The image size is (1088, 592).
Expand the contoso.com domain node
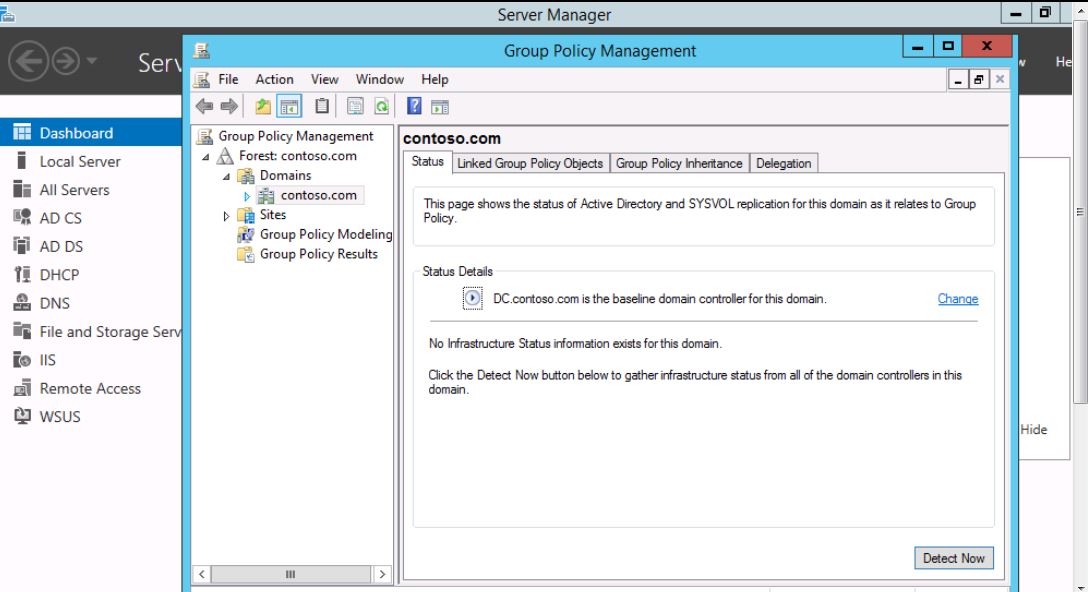(246, 196)
